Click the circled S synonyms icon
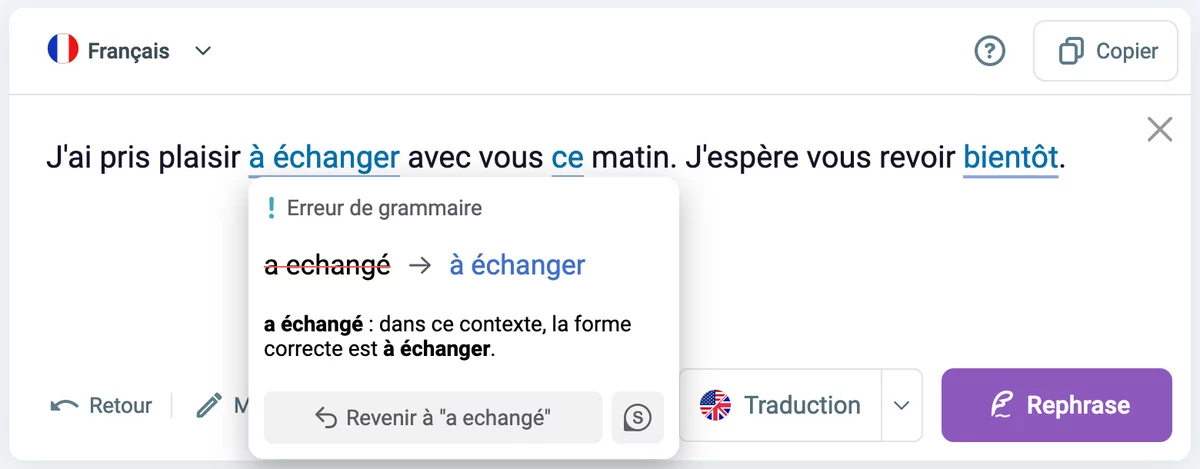This screenshot has width=1200, height=469. point(637,417)
